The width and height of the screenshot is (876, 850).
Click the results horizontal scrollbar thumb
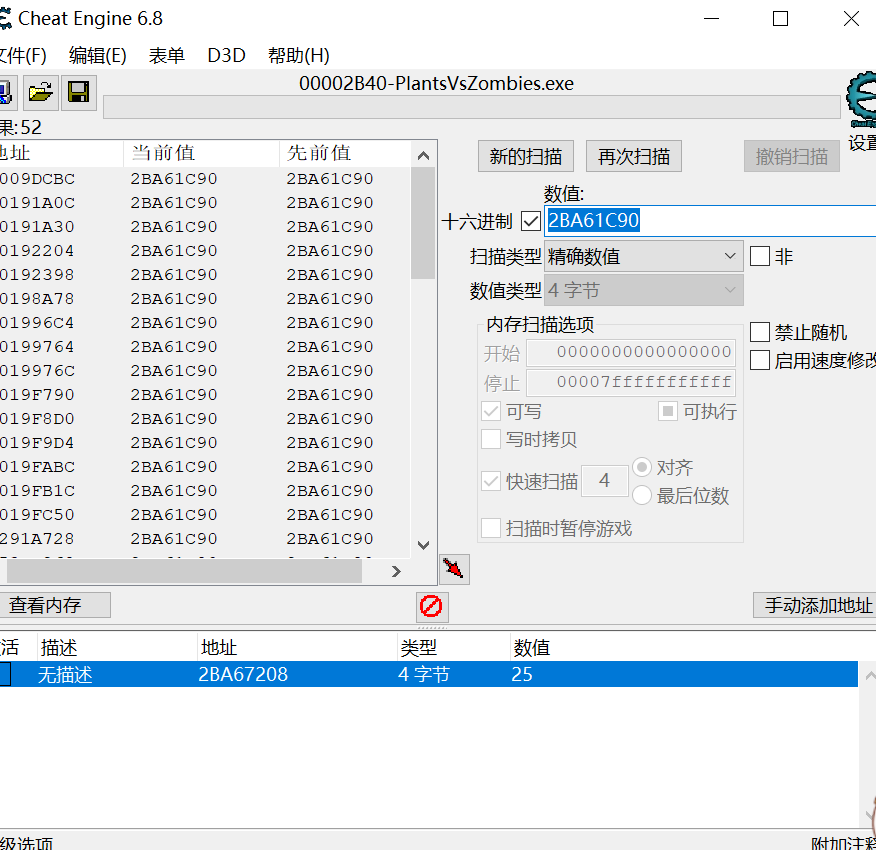coord(184,571)
